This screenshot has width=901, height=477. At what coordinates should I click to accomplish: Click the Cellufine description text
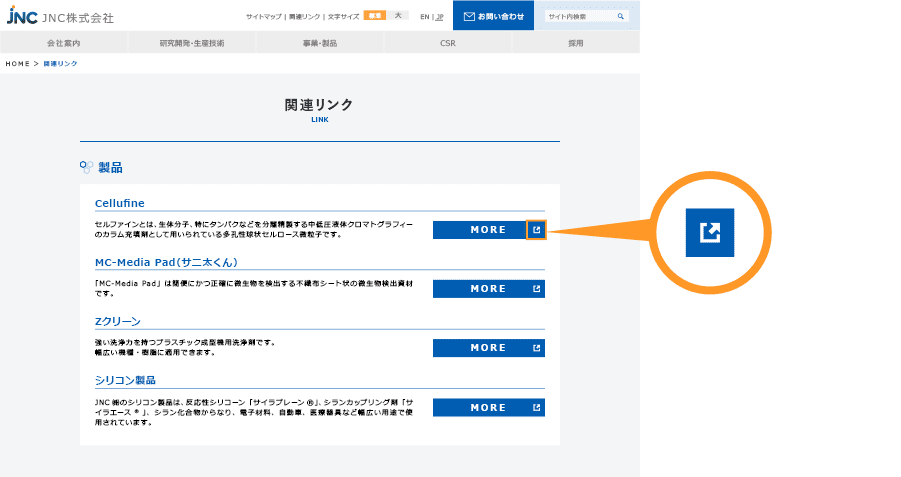254,229
